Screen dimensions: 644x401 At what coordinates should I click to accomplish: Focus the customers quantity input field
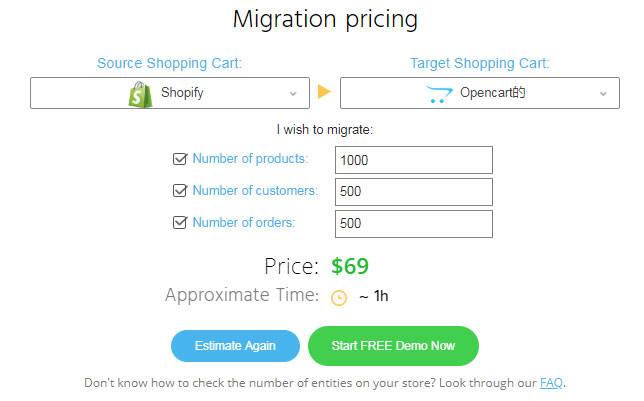tap(415, 192)
